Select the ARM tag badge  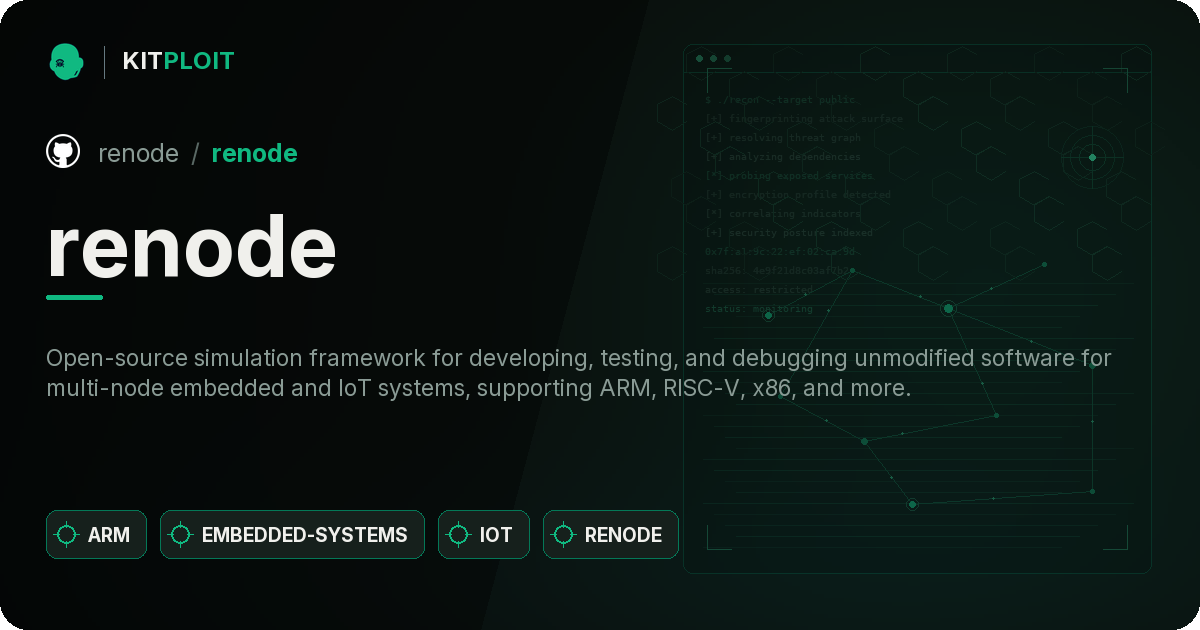pos(96,535)
